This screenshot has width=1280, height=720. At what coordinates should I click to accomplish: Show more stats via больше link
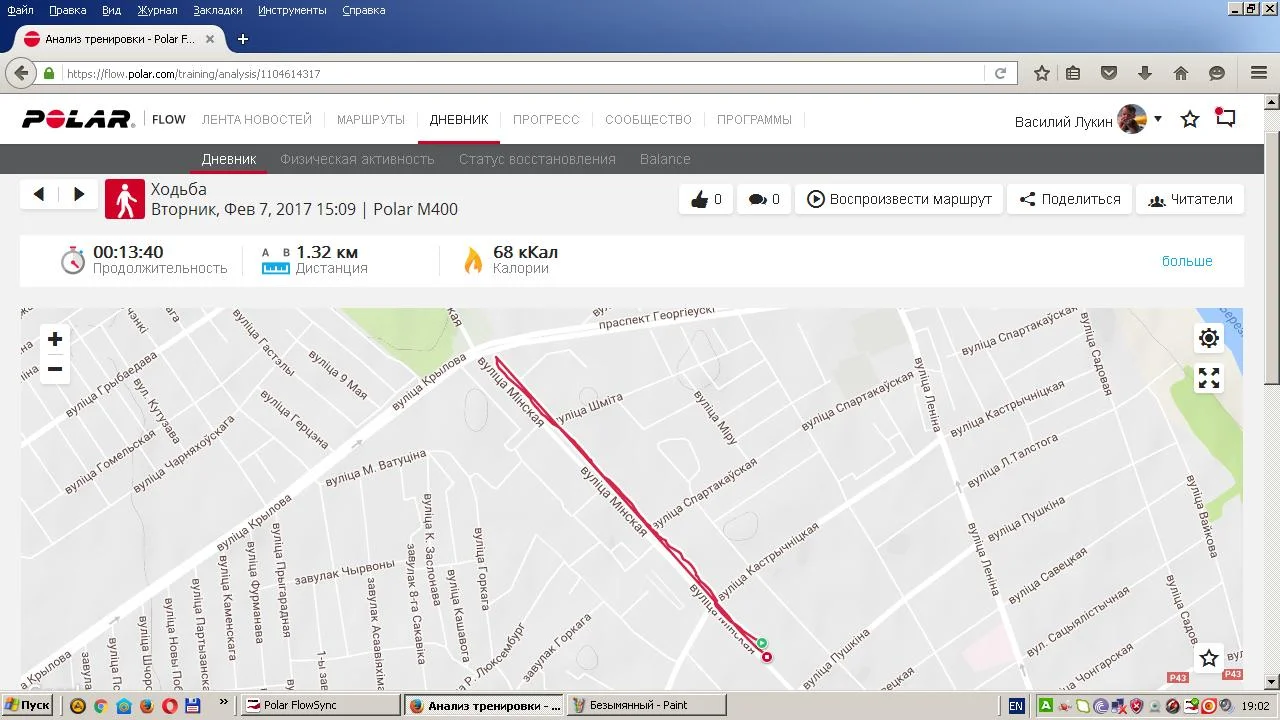[1187, 261]
